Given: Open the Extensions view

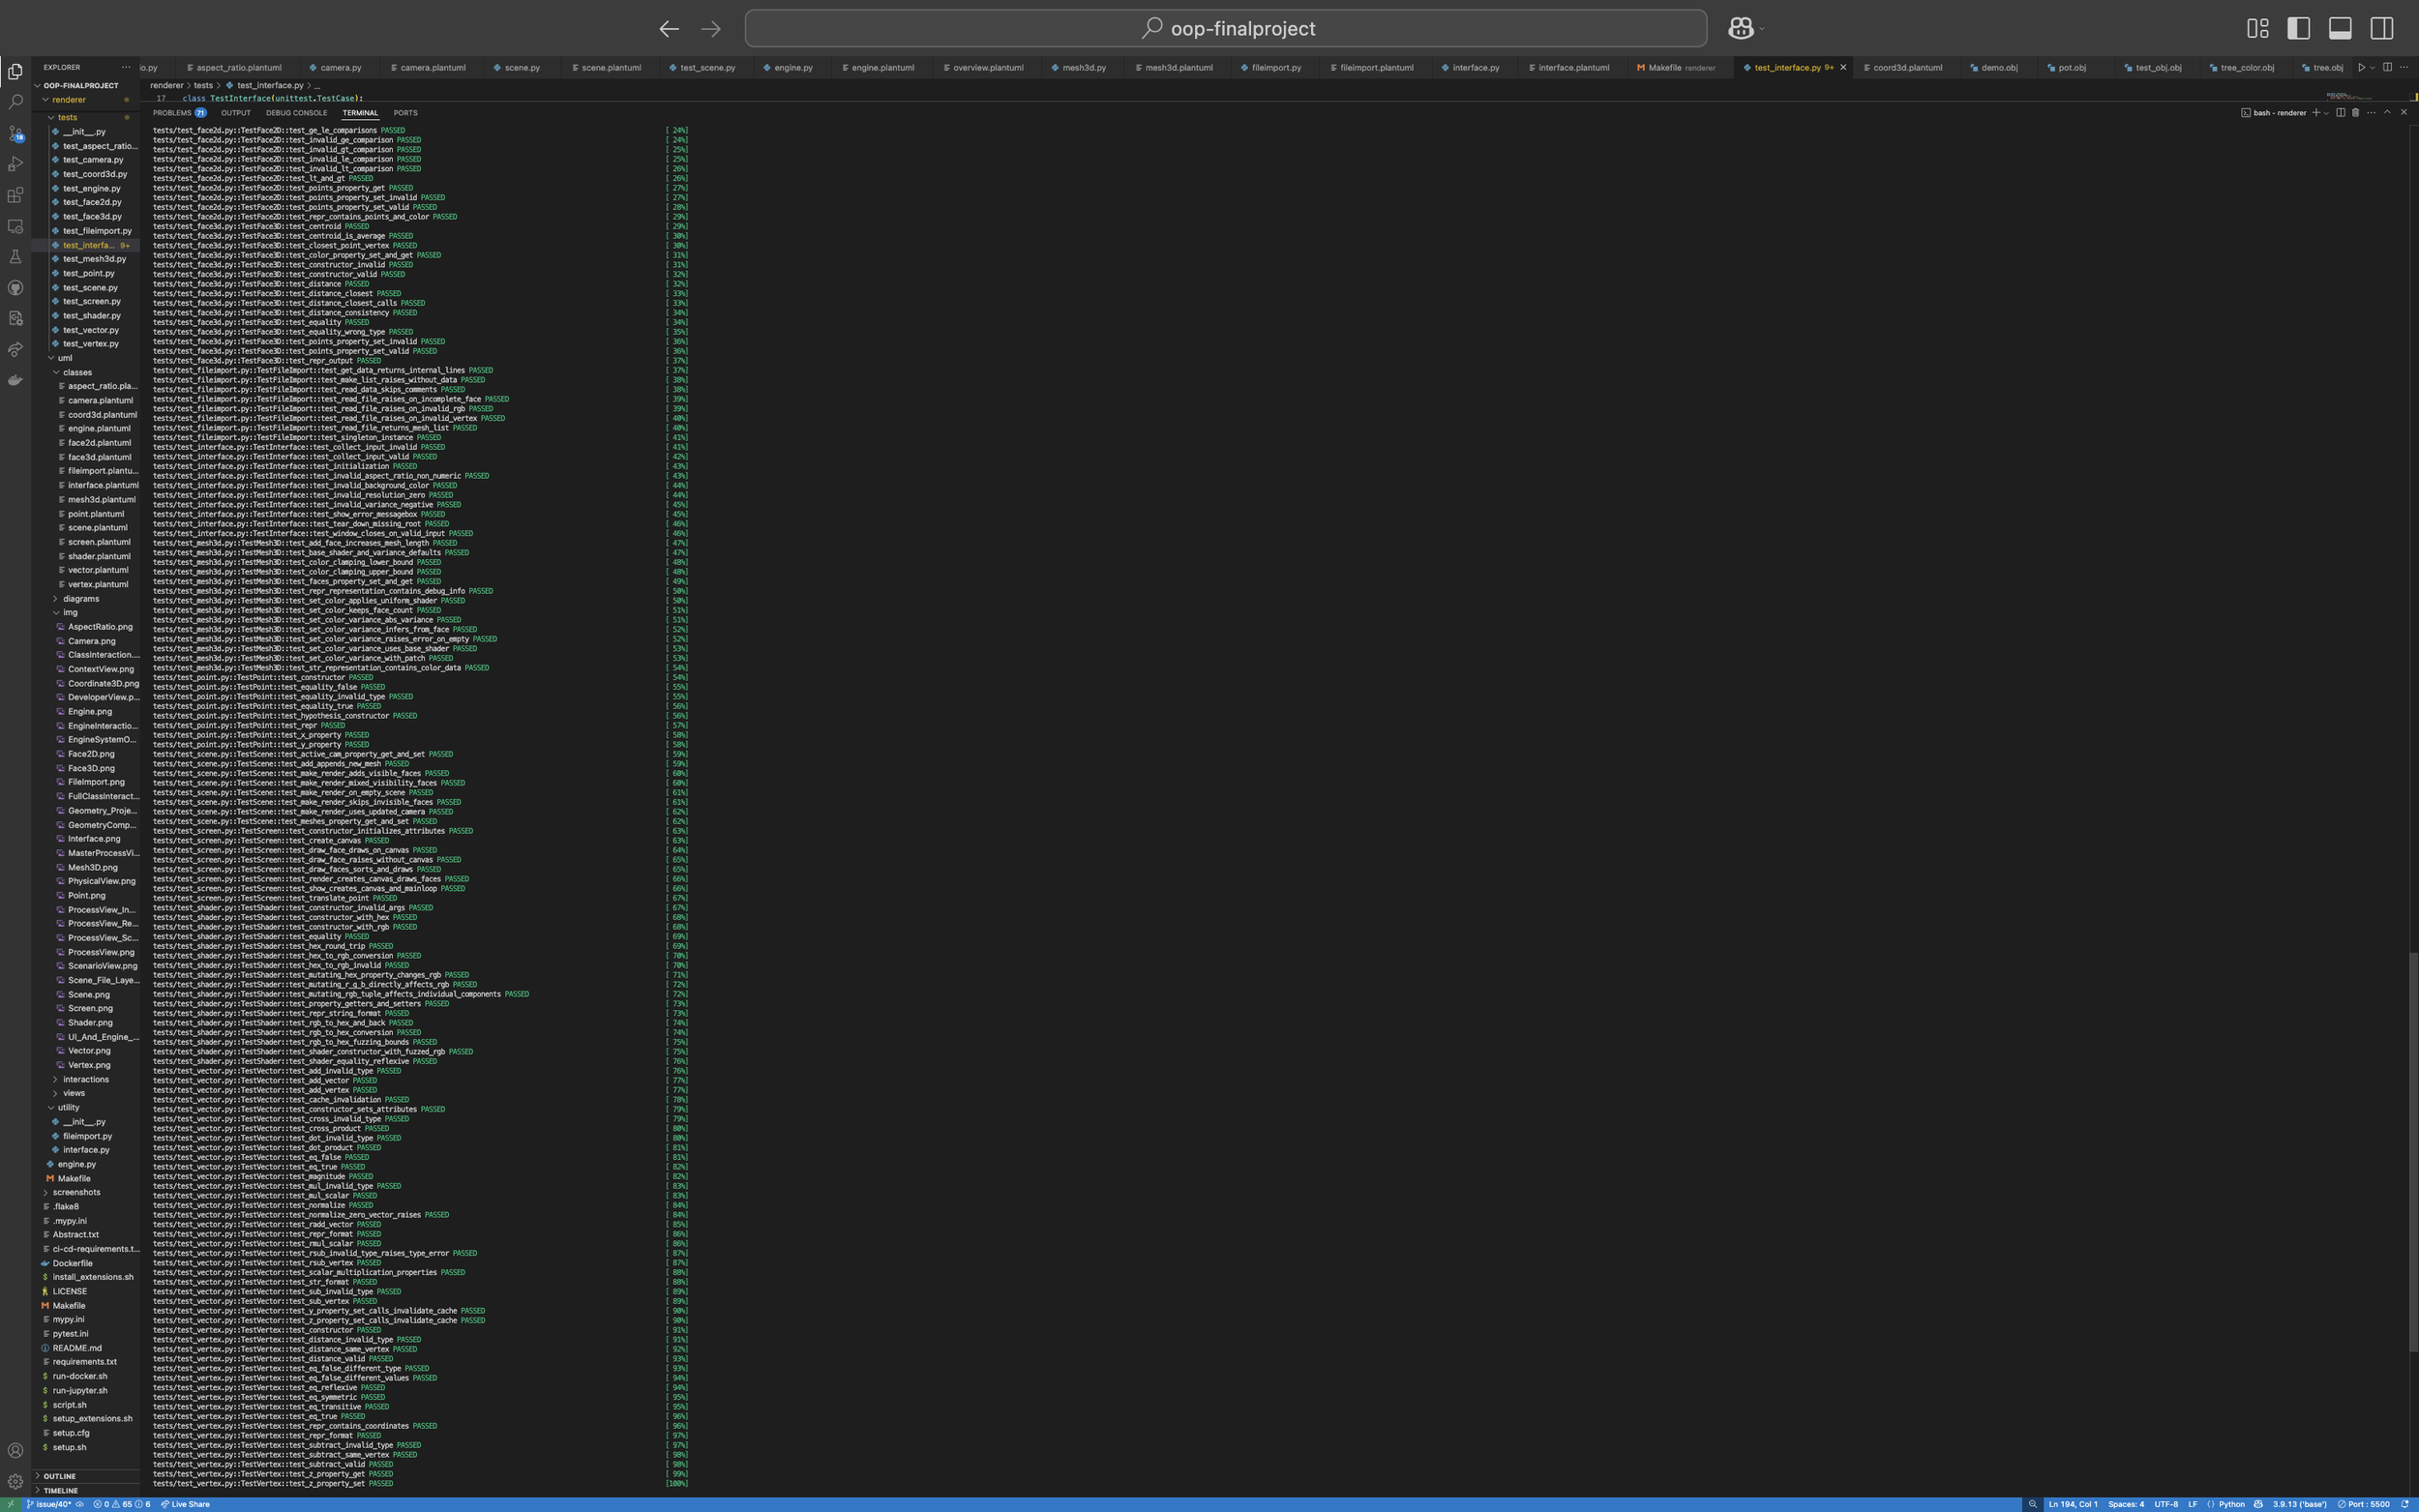Looking at the screenshot, I should 15,195.
